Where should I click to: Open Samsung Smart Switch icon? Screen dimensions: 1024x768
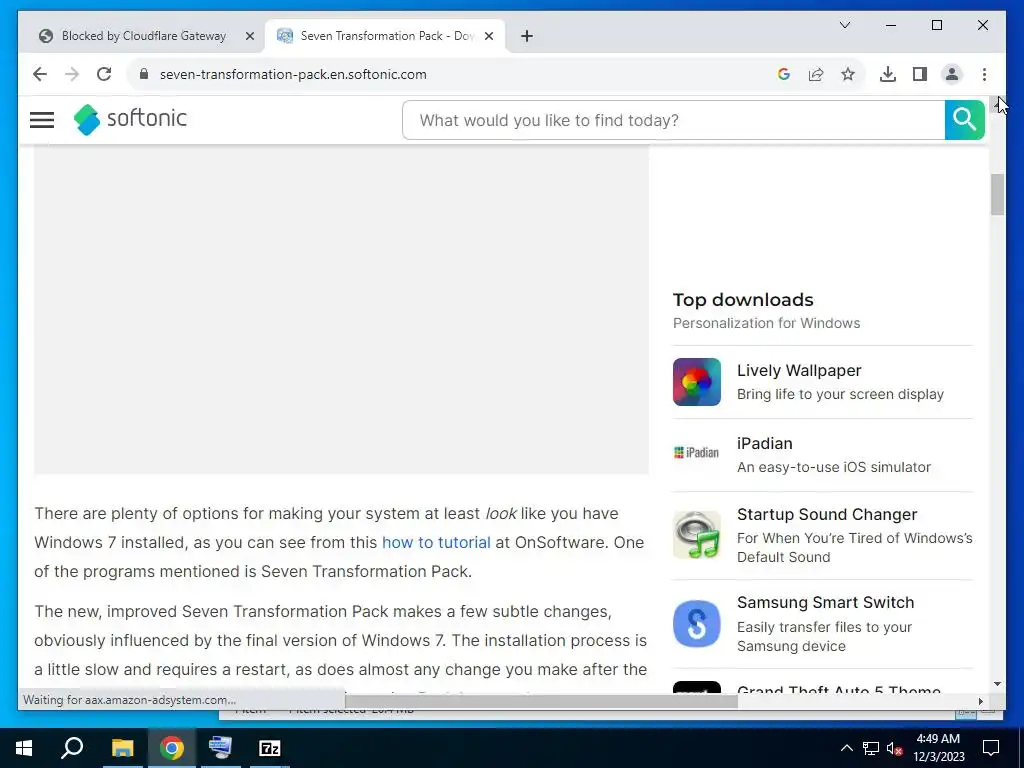point(697,624)
